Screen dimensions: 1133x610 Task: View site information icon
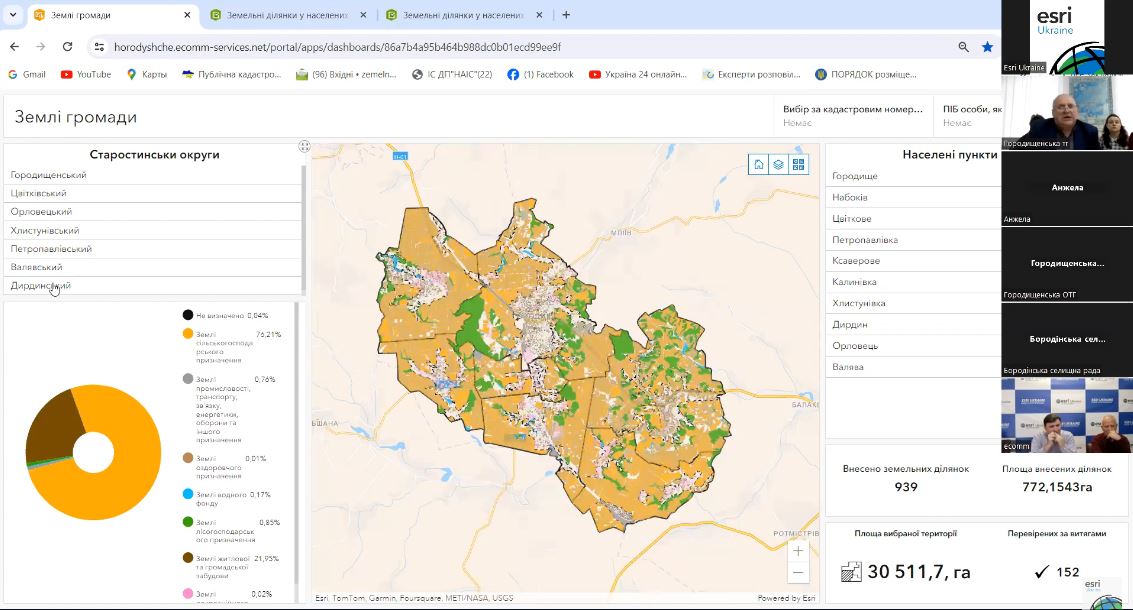click(99, 47)
